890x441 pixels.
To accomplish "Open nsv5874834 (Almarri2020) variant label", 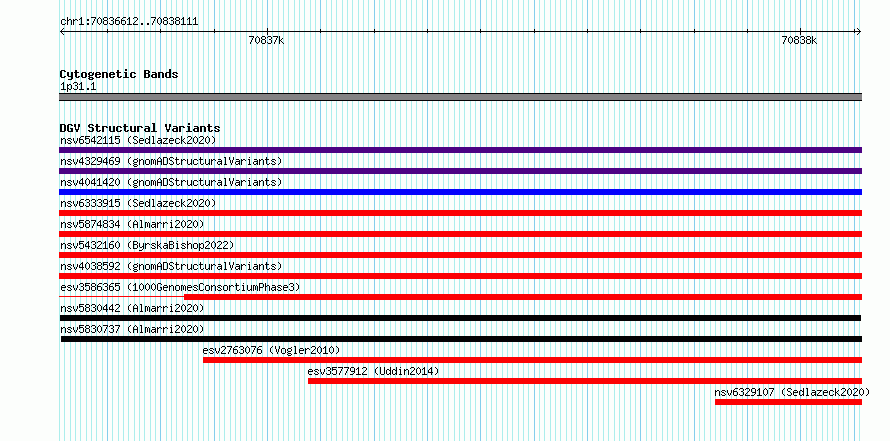I will (132, 224).
